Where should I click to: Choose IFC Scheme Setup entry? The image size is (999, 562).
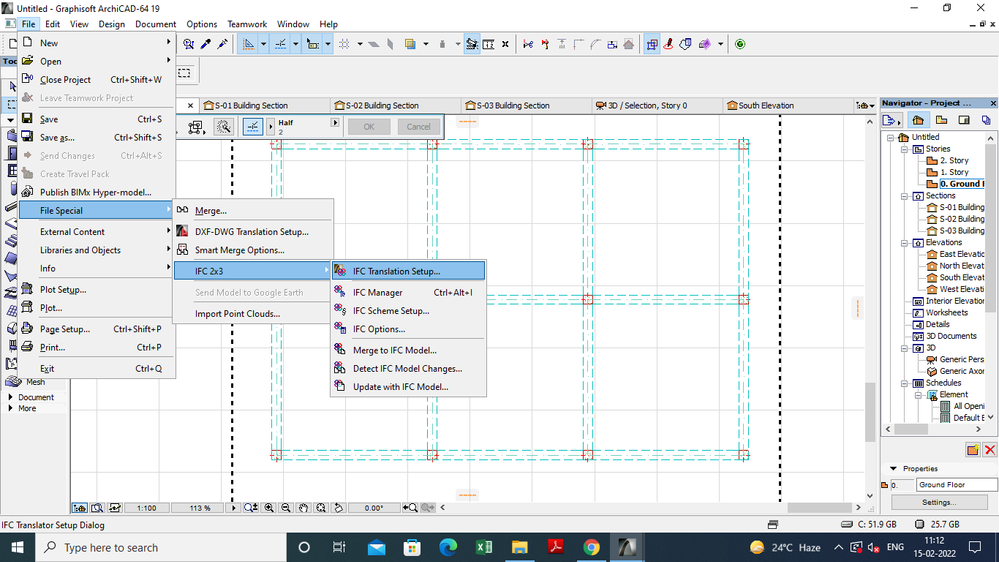[x=408, y=311]
